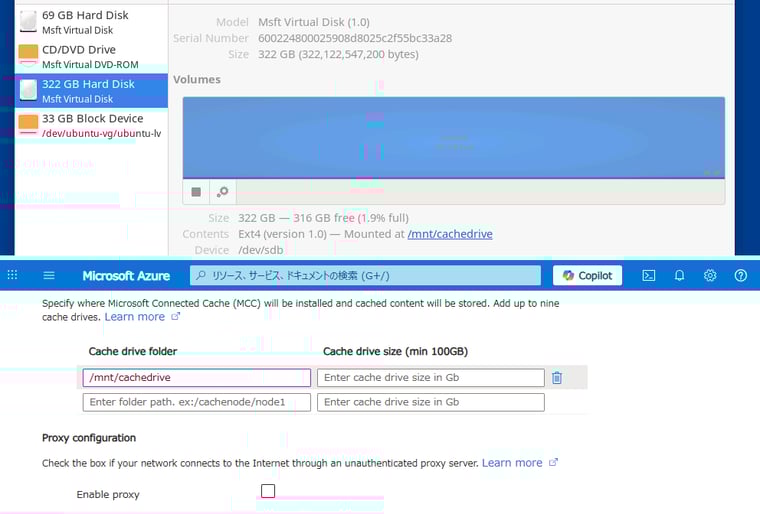This screenshot has height=514, width=760.
Task: Click the 'Volumes' section heading
Action: [197, 80]
